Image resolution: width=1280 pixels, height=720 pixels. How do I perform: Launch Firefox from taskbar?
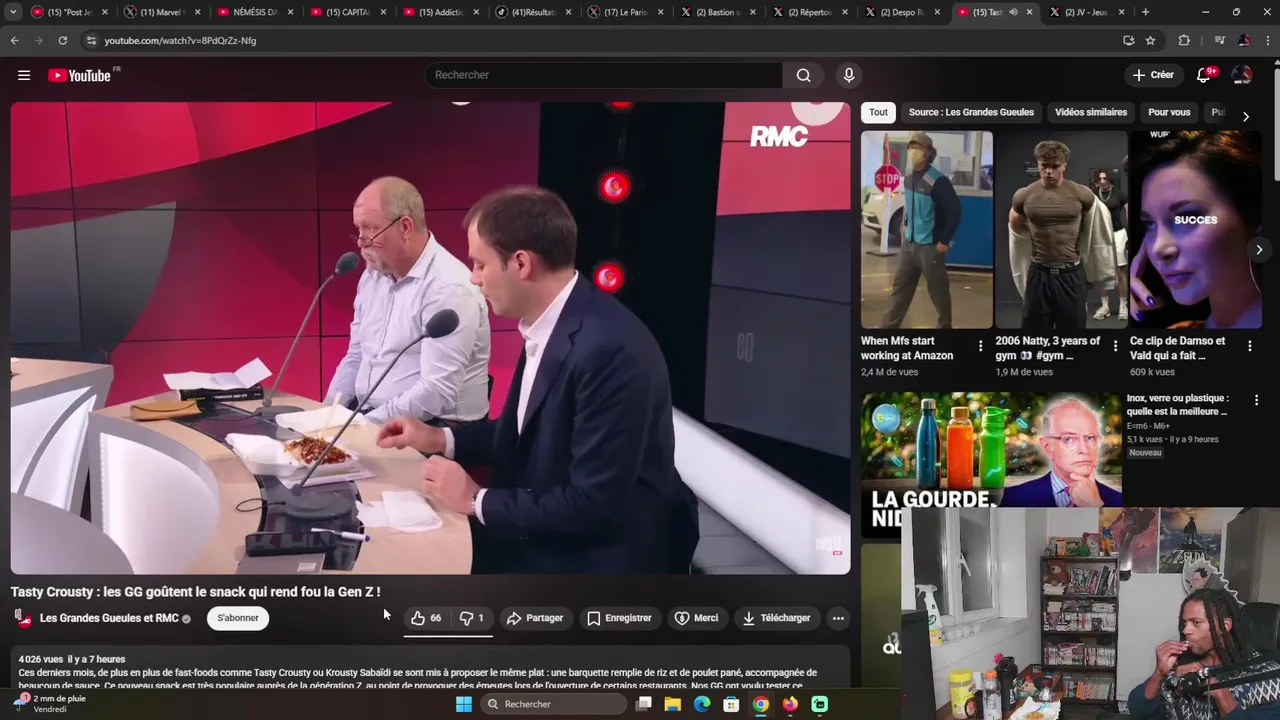pos(790,704)
